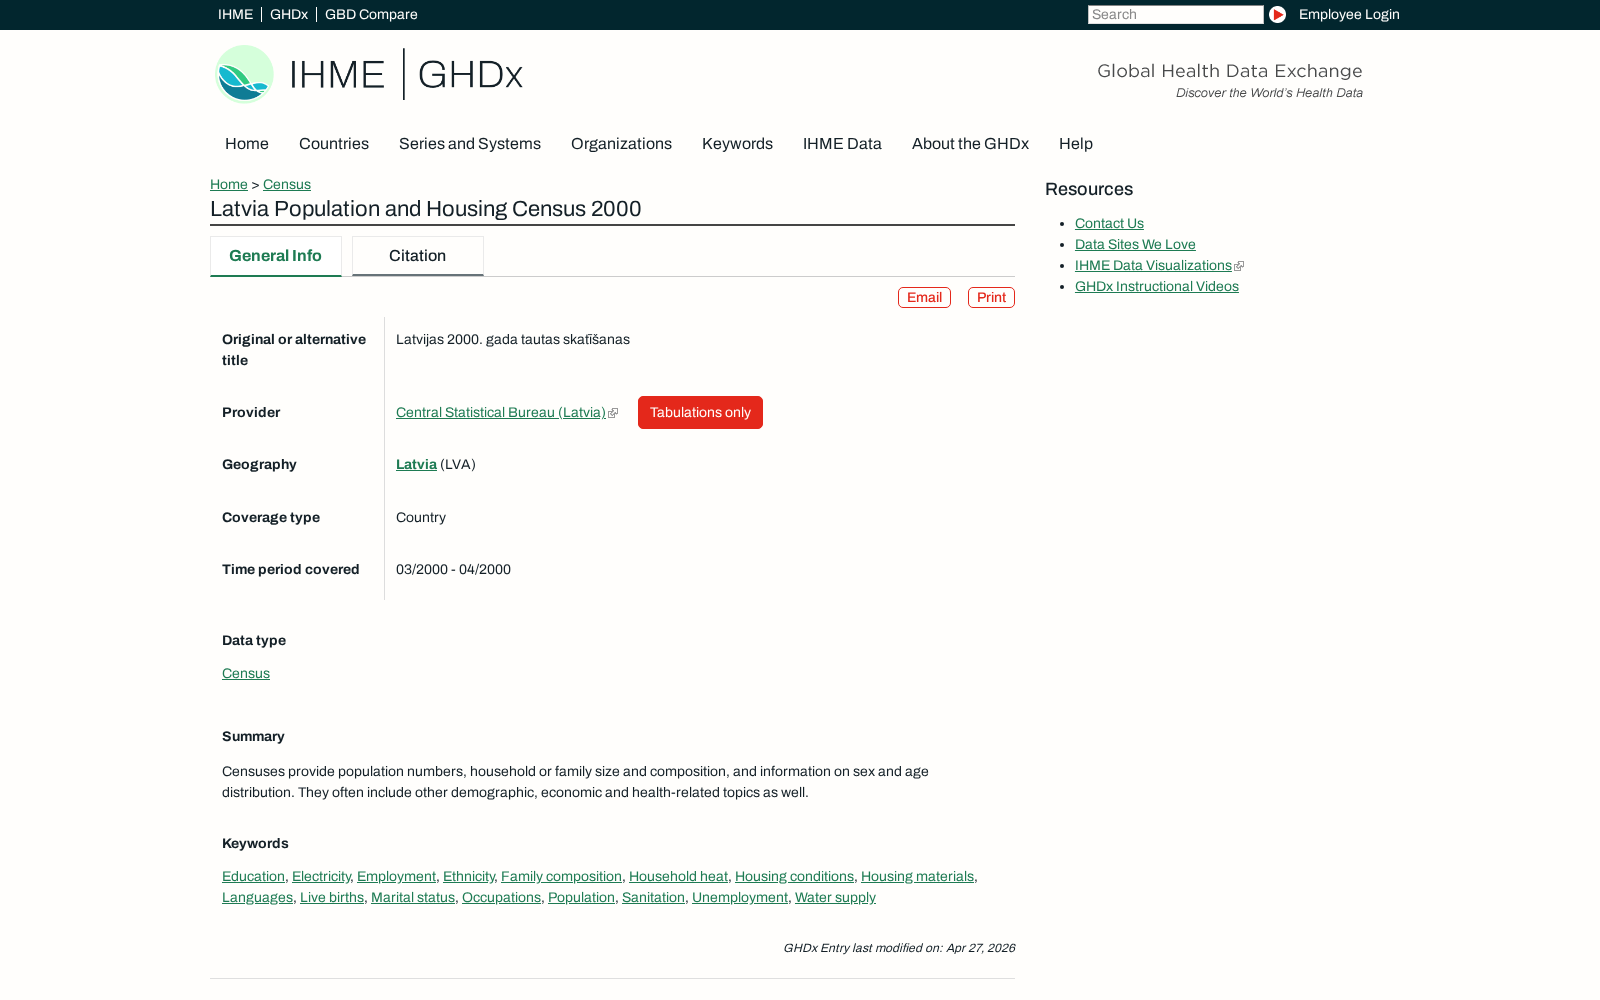Click the external link icon beside IHME Data Visualizations
The width and height of the screenshot is (1600, 1000).
1239,266
